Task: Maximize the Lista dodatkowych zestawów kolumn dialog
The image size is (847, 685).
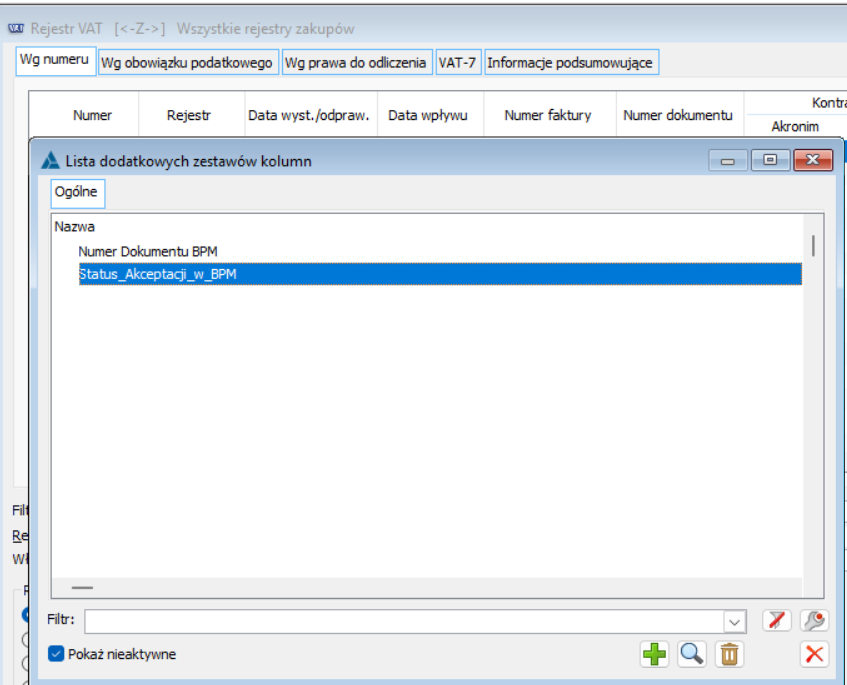Action: (x=770, y=160)
